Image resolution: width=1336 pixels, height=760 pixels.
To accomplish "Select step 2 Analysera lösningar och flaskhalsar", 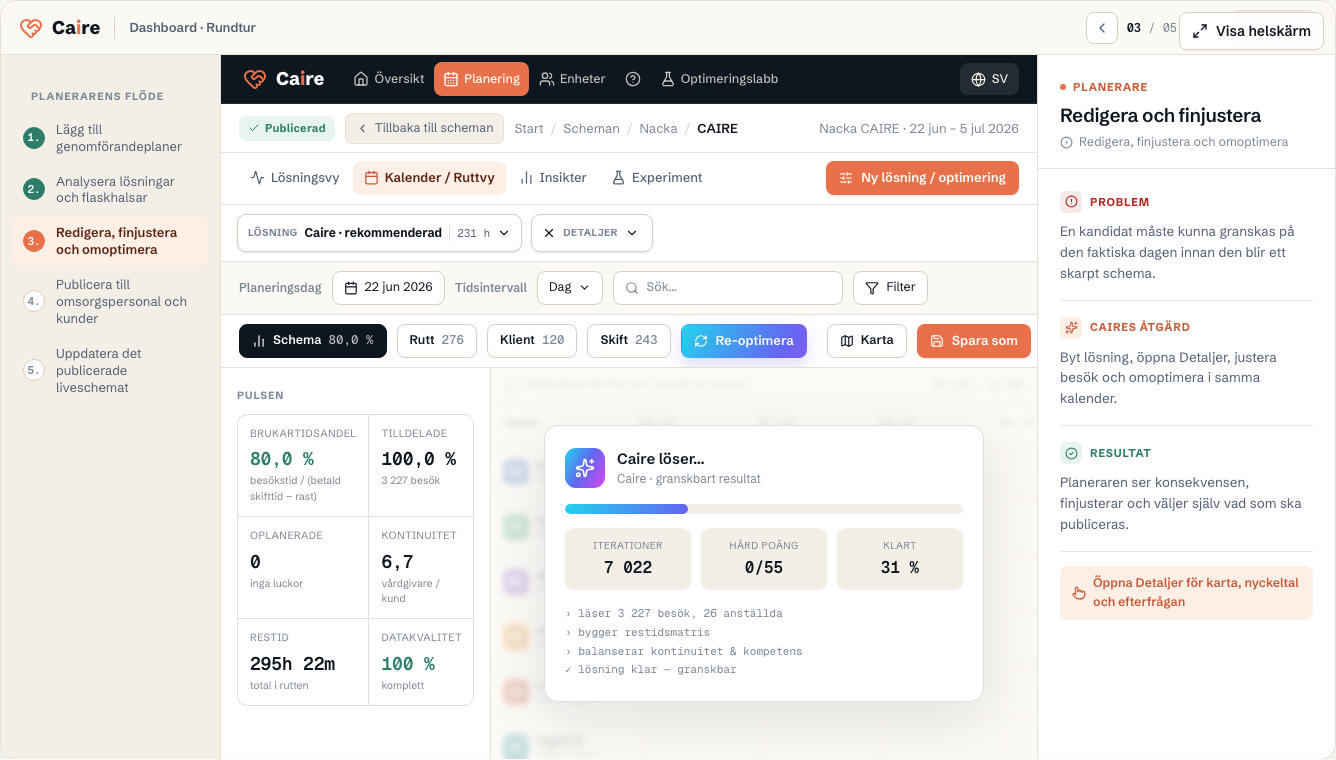I will (110, 189).
